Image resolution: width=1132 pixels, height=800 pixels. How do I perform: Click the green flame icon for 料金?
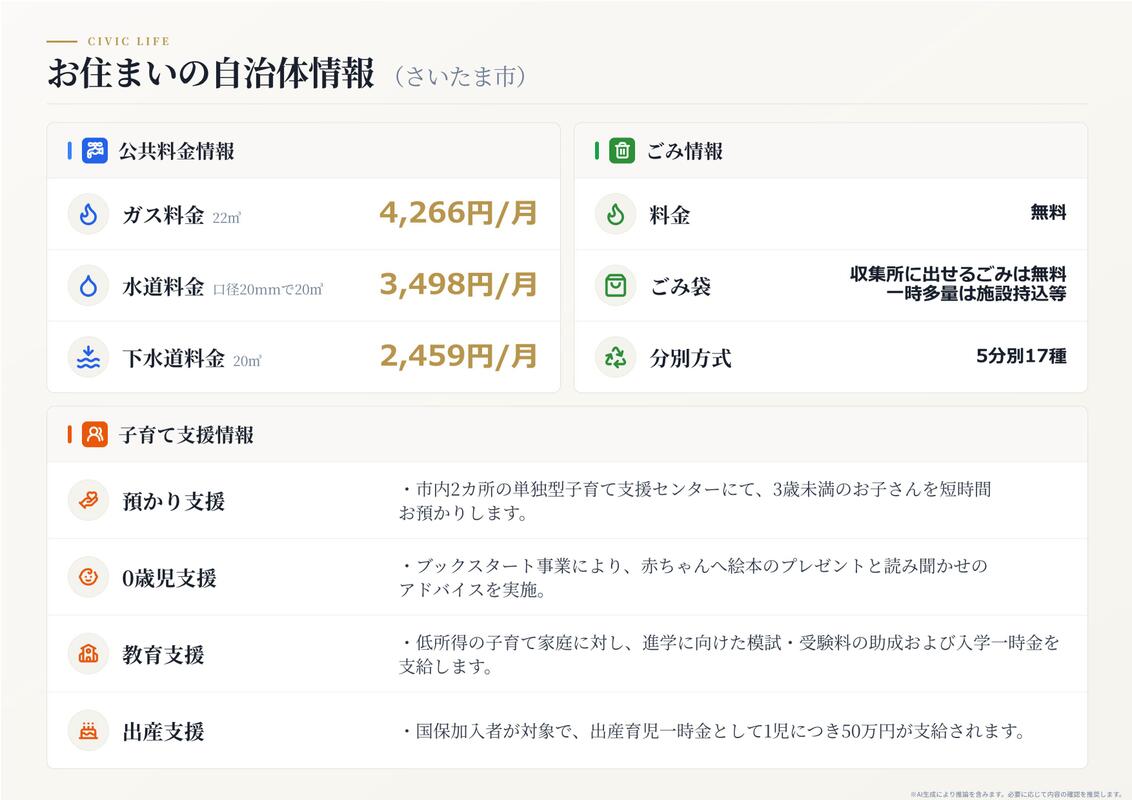[x=616, y=214]
